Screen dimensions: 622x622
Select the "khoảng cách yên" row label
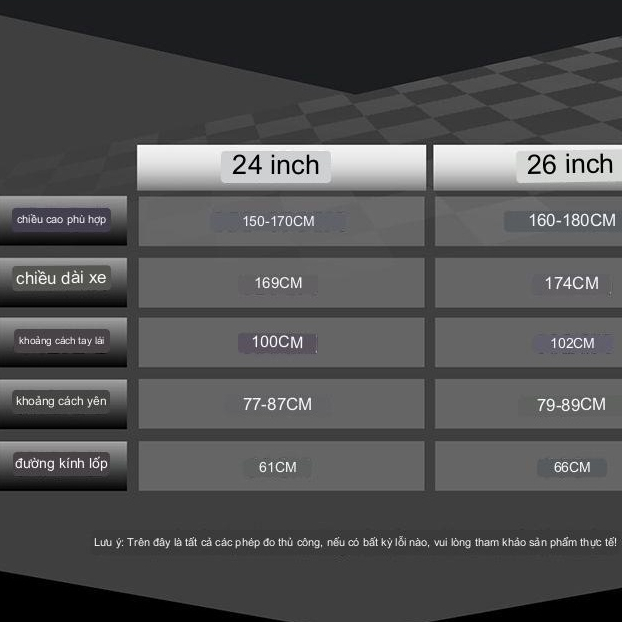62,402
